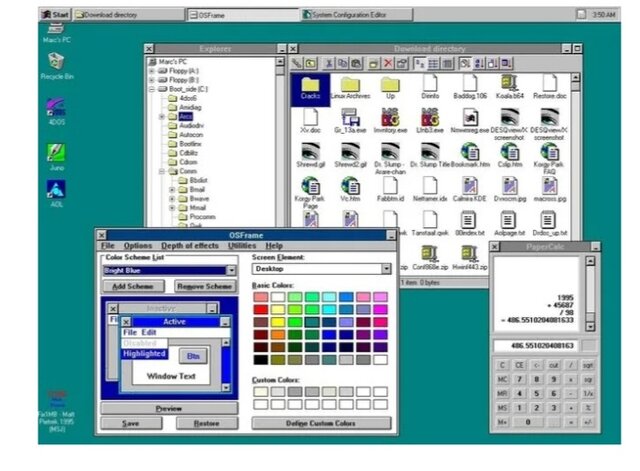
Task: Open the Juno desktop icon
Action: [57, 157]
